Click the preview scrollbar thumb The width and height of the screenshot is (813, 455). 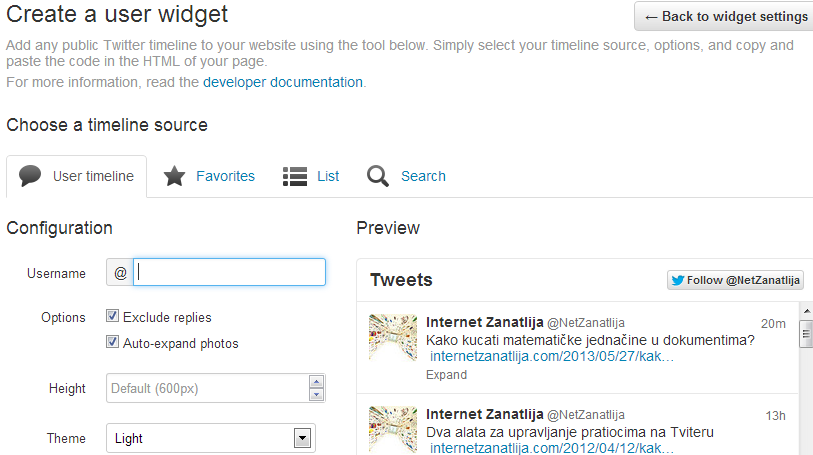click(806, 334)
